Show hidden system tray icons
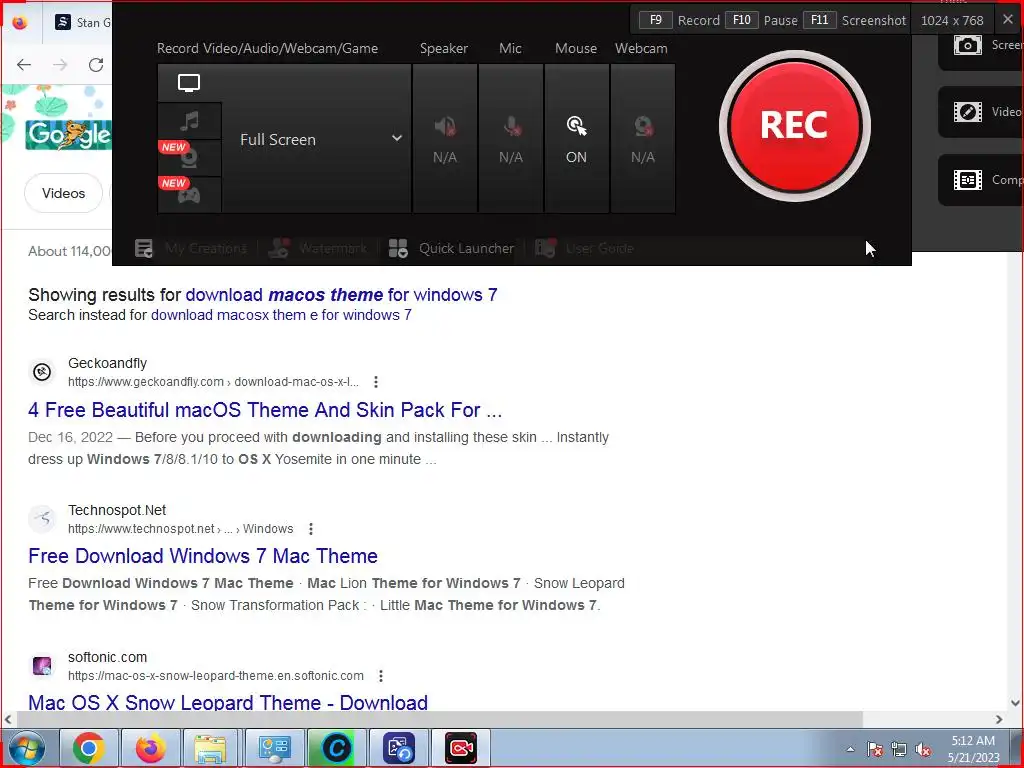Viewport: 1024px width, 768px height. (850, 749)
